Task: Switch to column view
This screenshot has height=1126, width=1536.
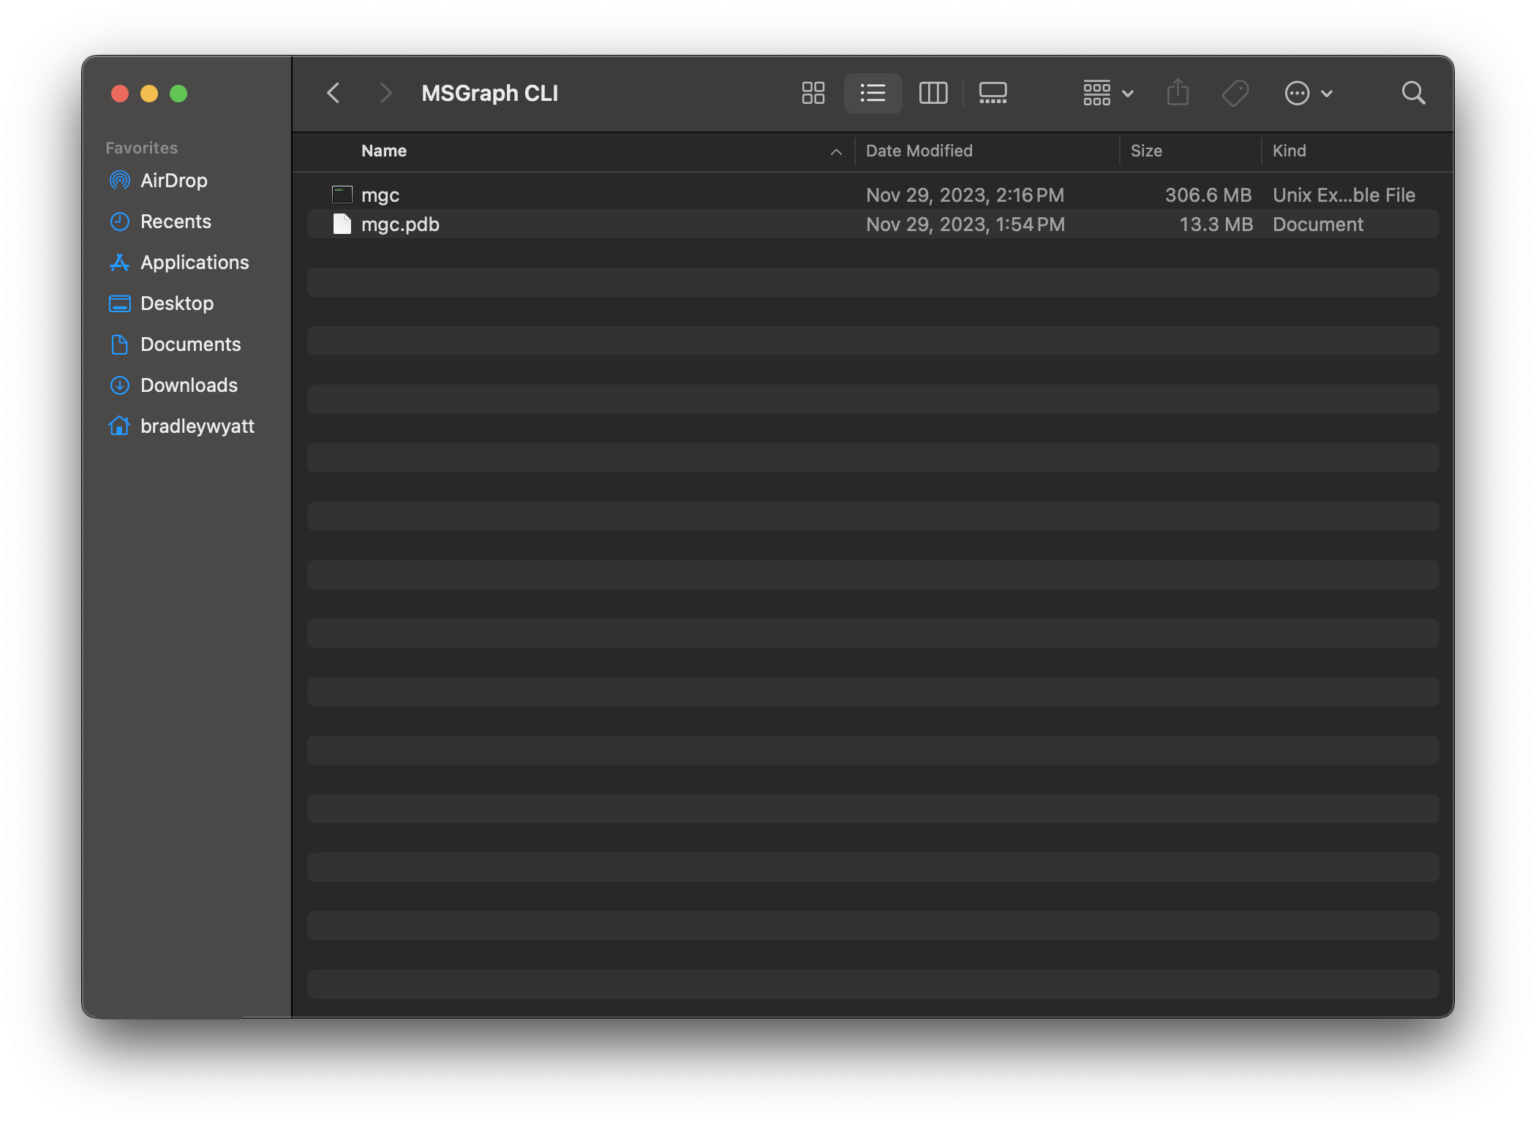Action: pos(933,93)
